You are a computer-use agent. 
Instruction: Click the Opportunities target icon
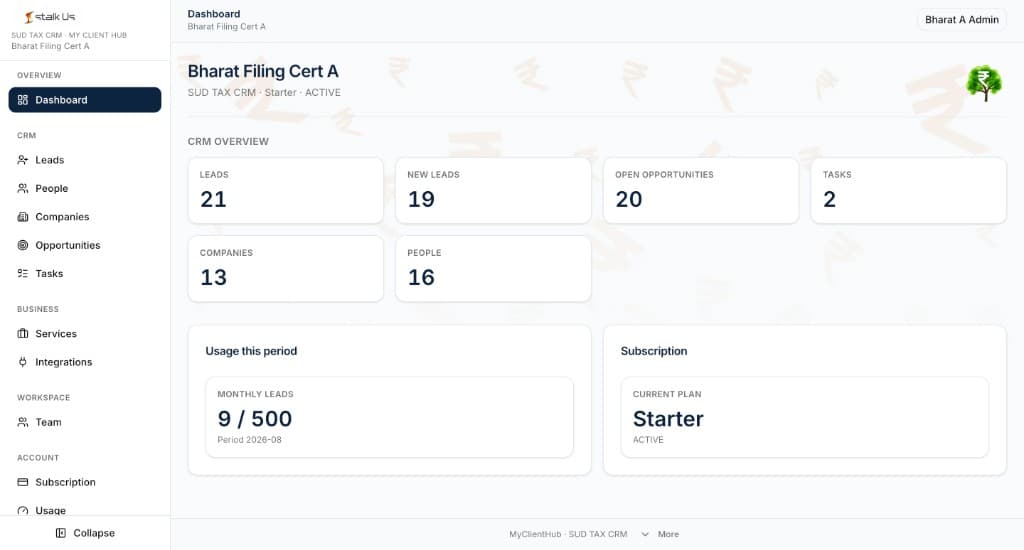pos(23,245)
